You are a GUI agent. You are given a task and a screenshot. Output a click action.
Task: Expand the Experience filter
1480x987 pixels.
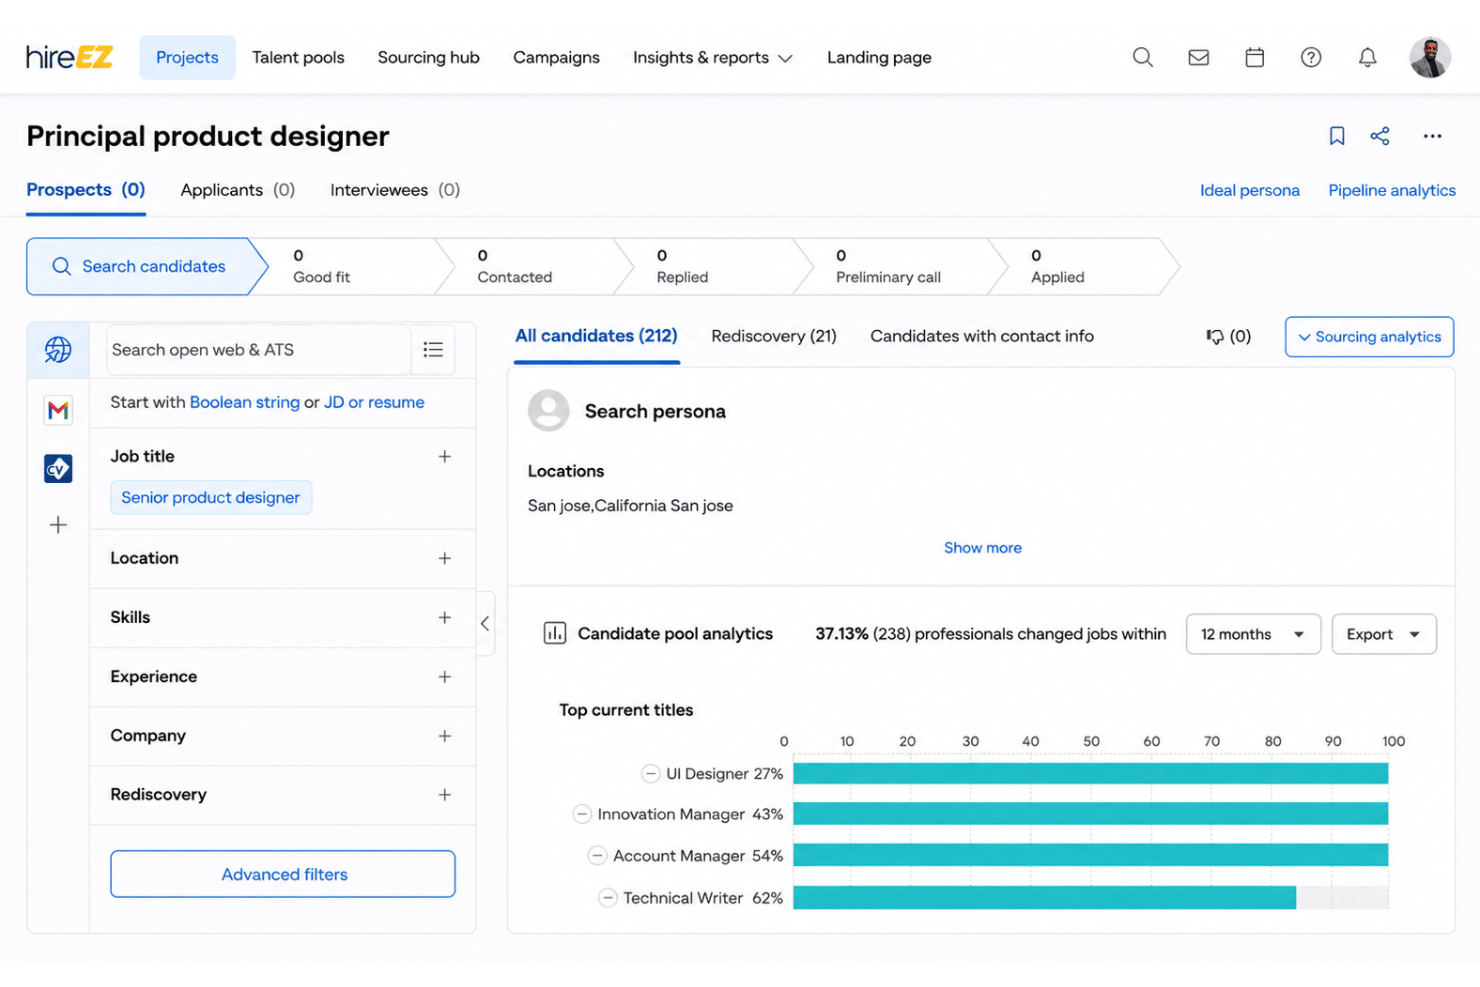tap(444, 676)
